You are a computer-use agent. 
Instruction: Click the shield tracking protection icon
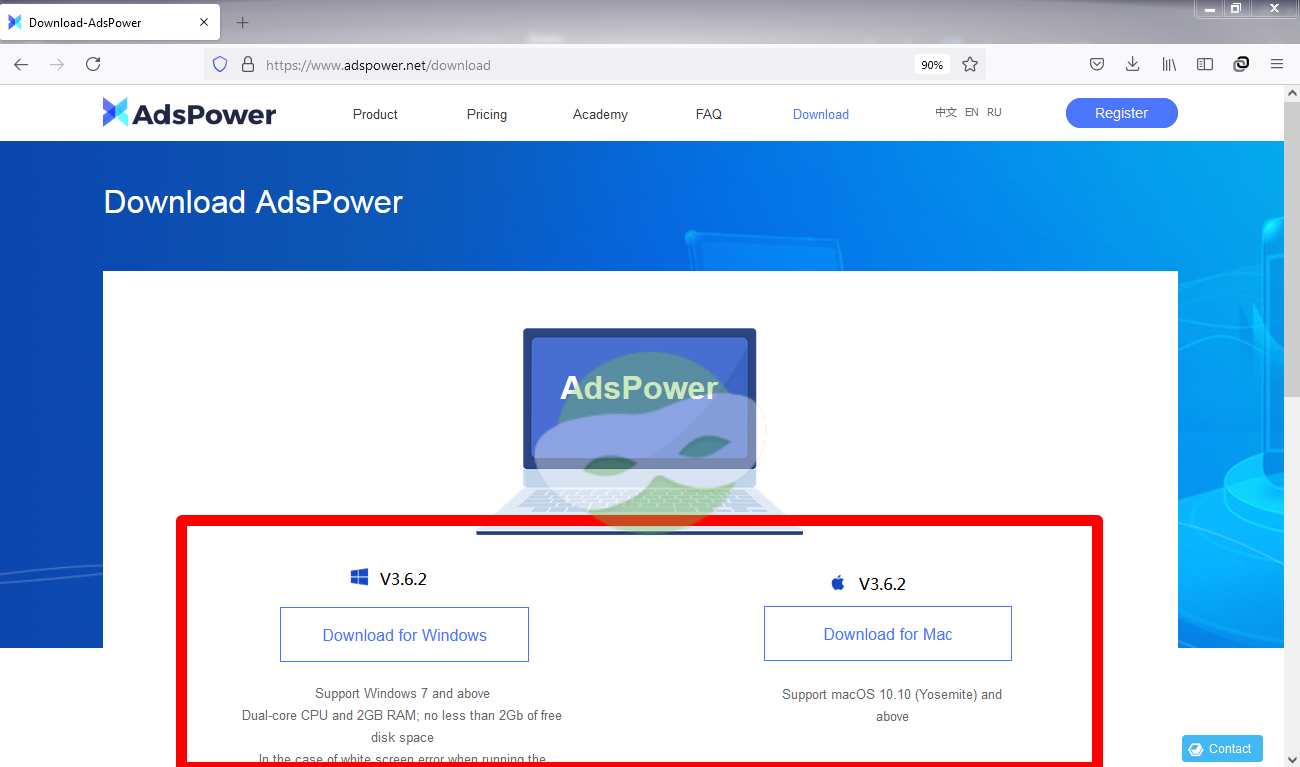pos(220,64)
